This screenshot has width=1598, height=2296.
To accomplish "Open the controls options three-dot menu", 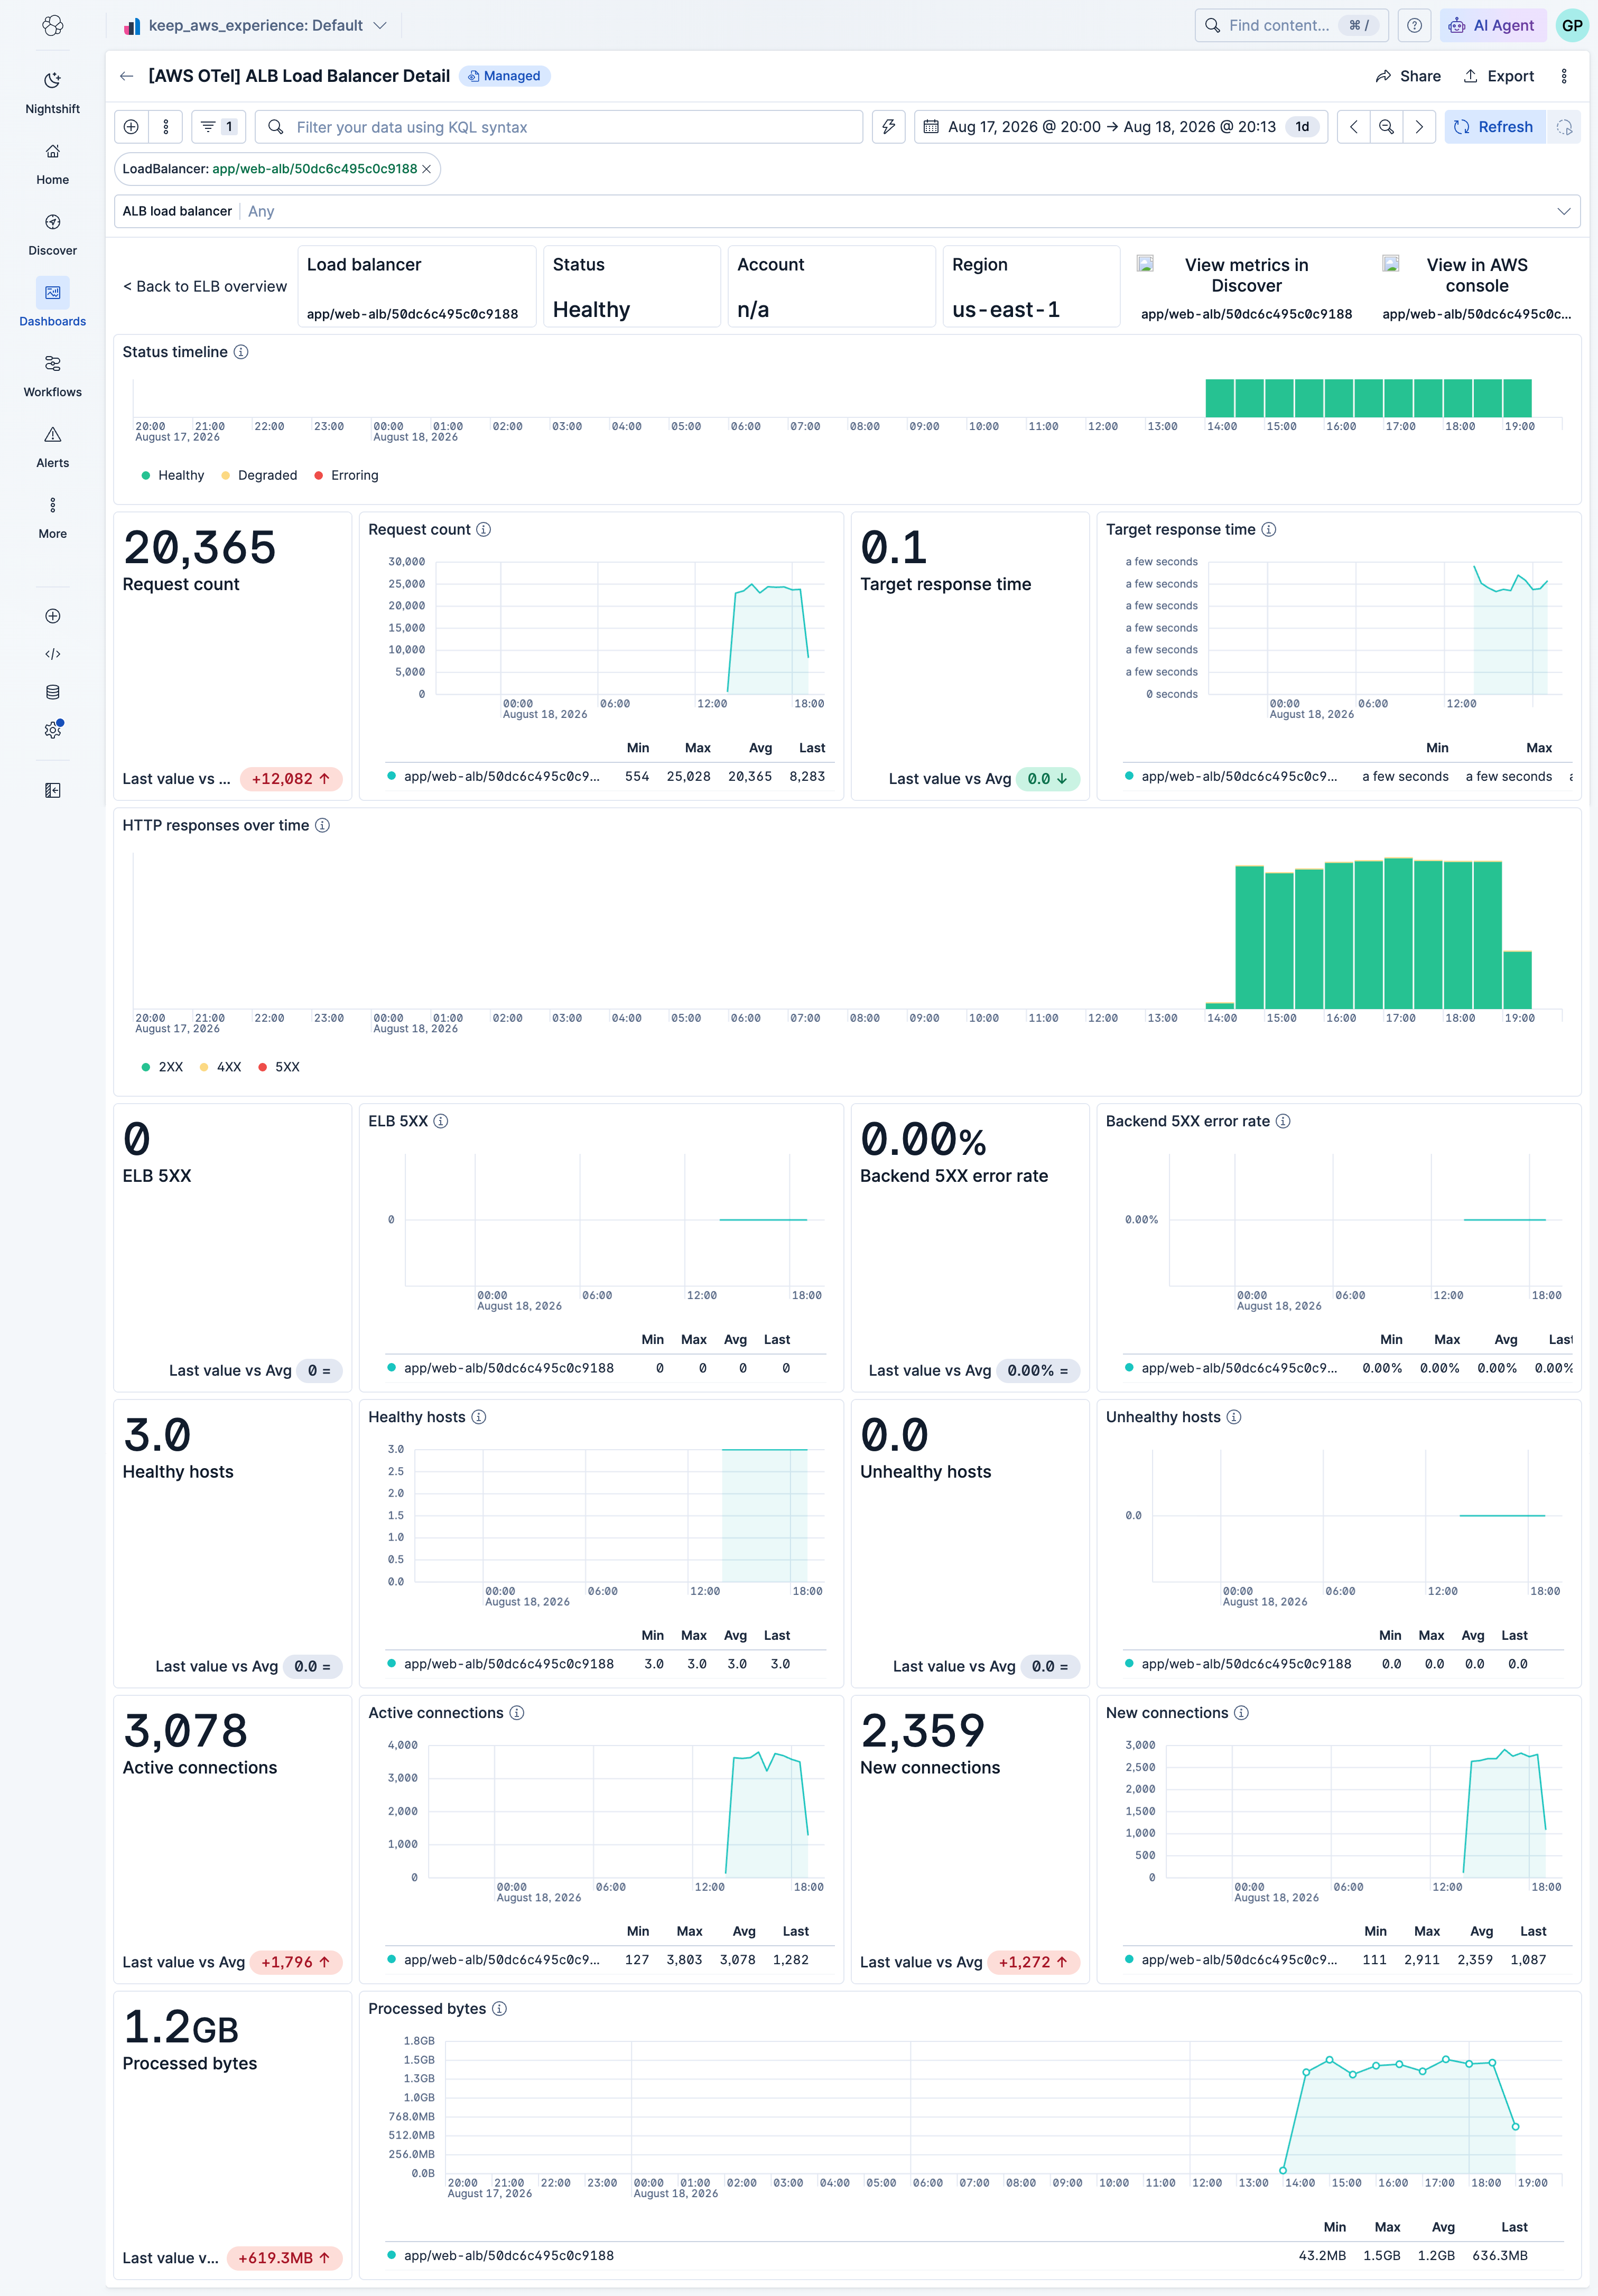I will coord(166,127).
